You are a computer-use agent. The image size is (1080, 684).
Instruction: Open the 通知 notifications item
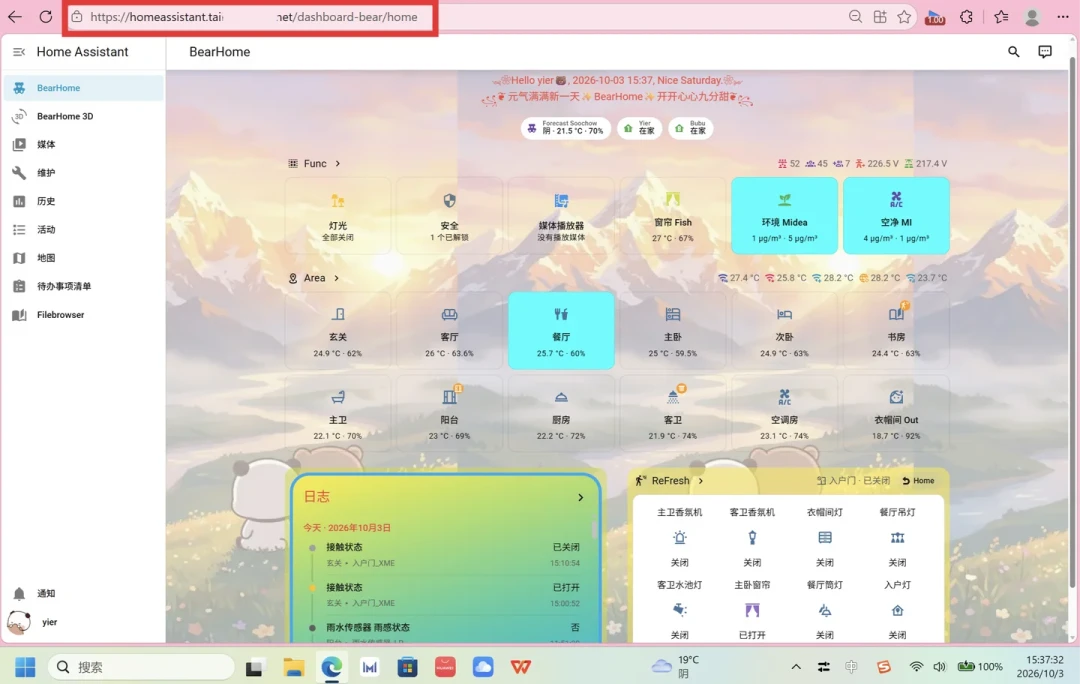point(83,593)
